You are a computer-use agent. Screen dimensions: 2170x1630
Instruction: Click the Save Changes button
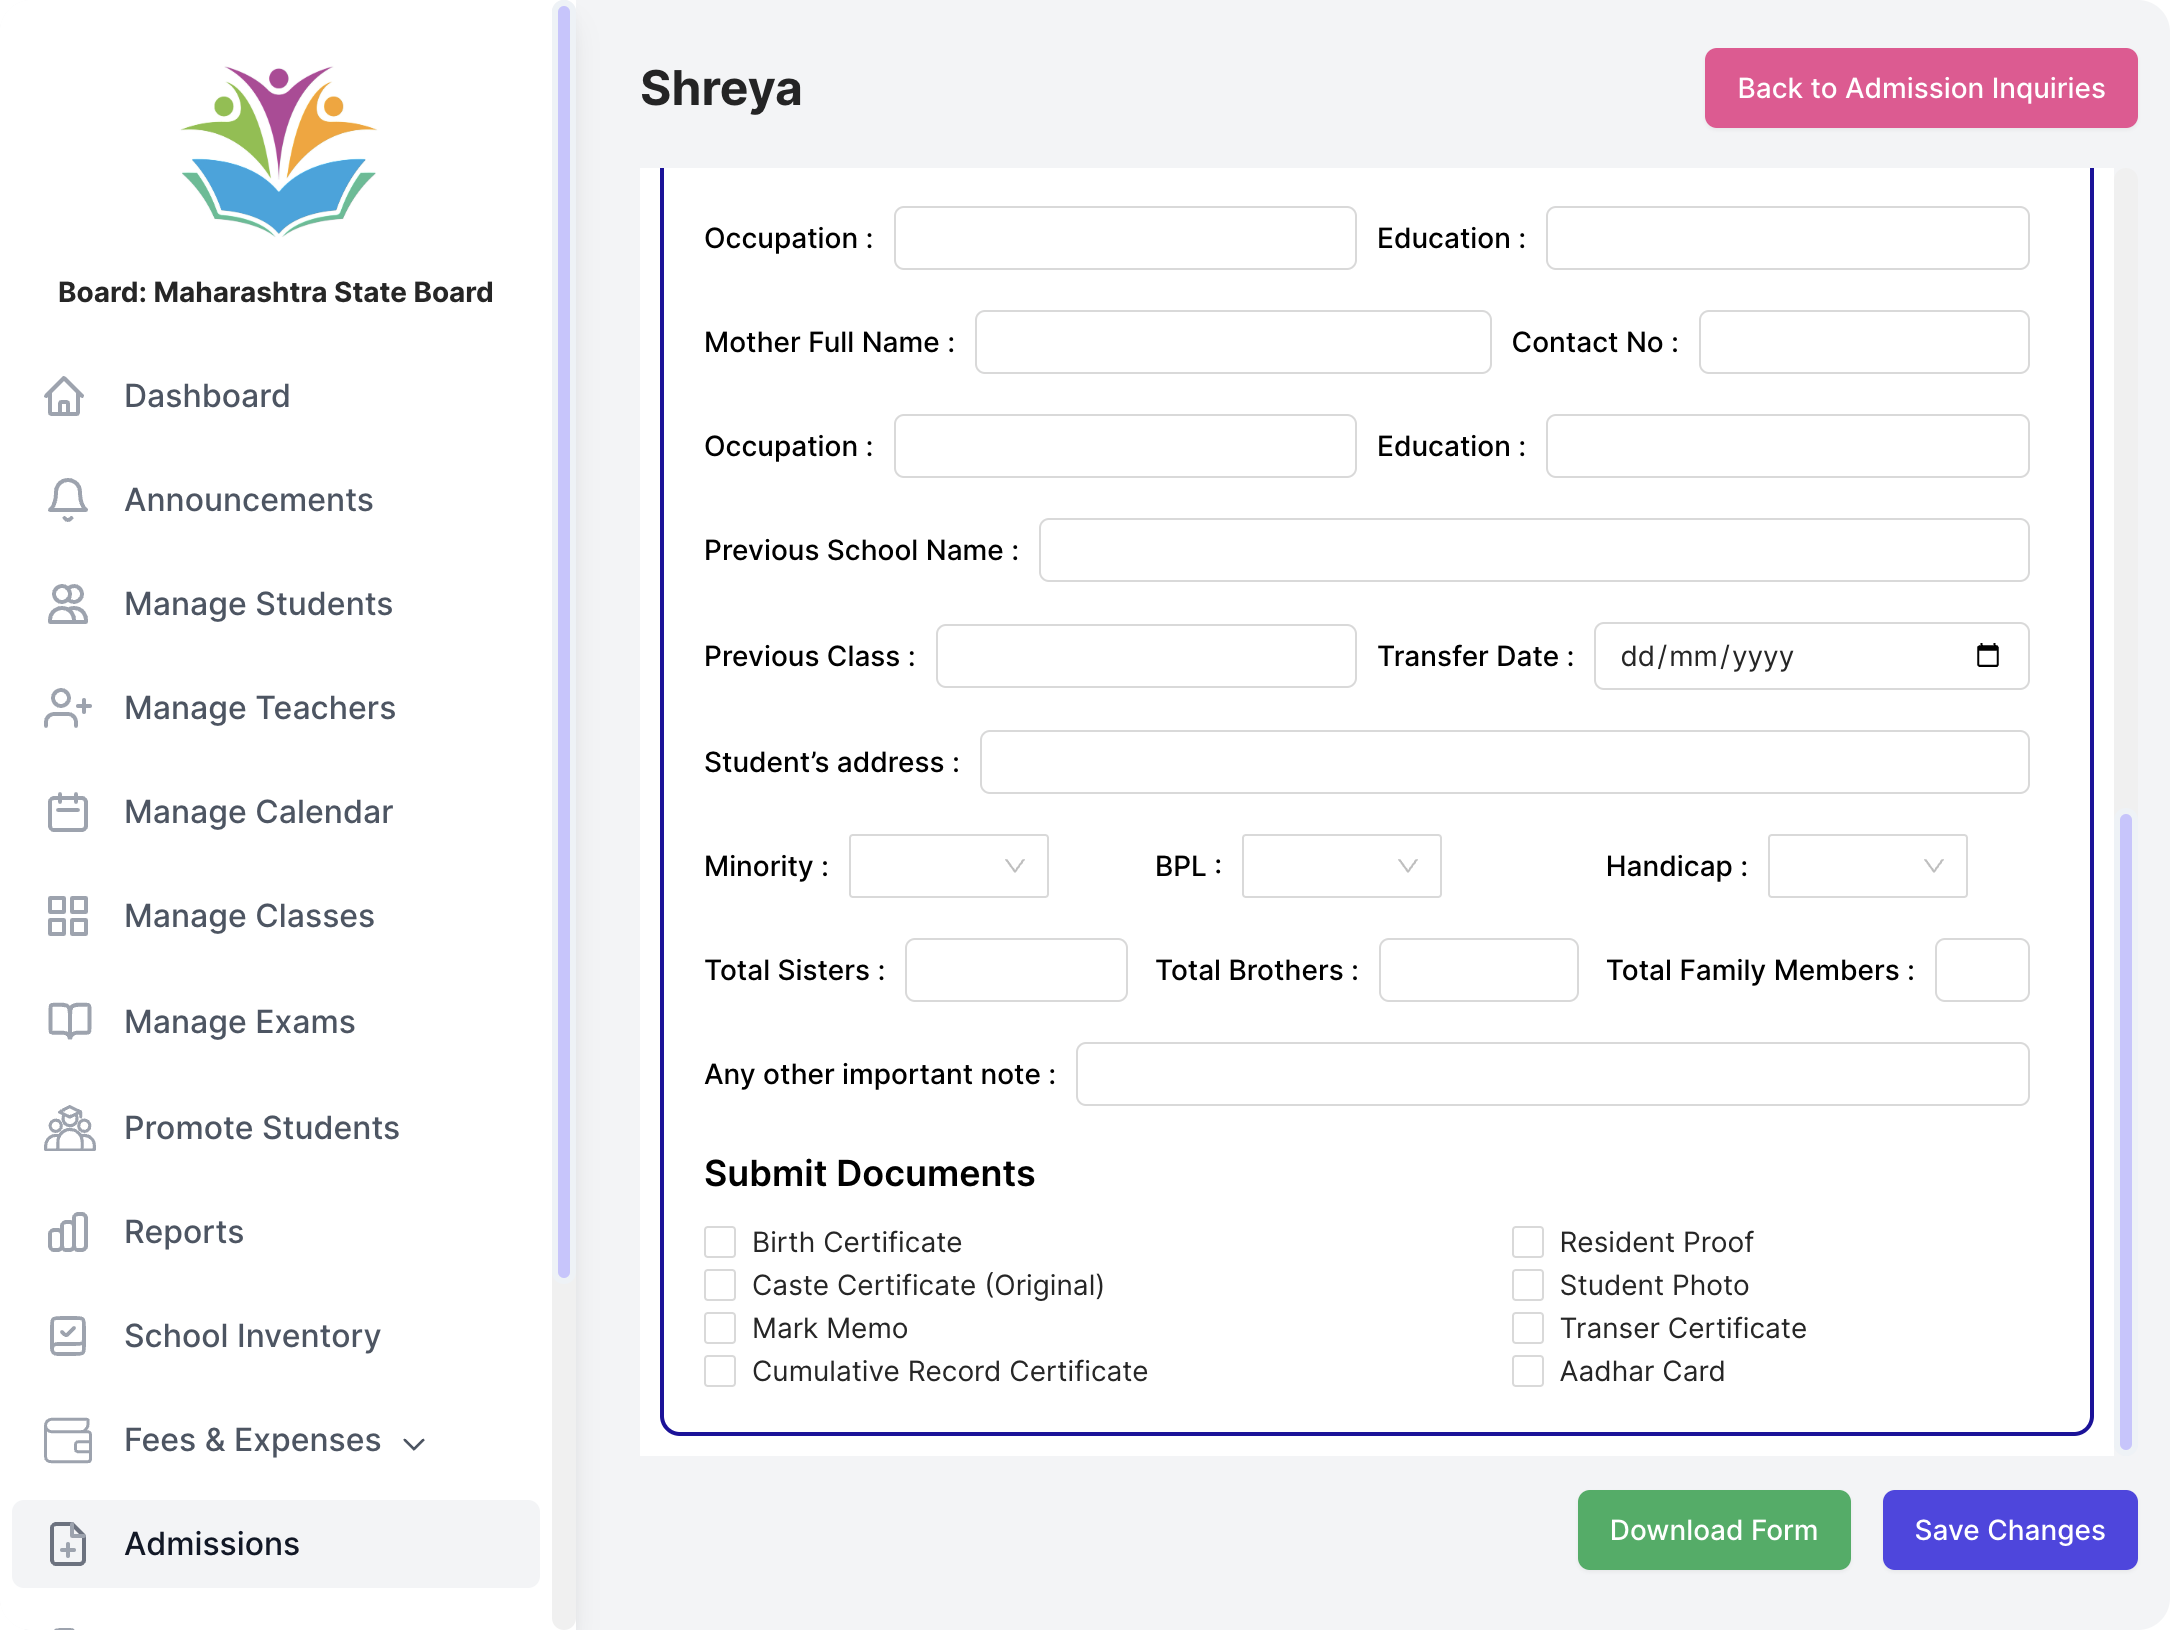tap(2010, 1530)
